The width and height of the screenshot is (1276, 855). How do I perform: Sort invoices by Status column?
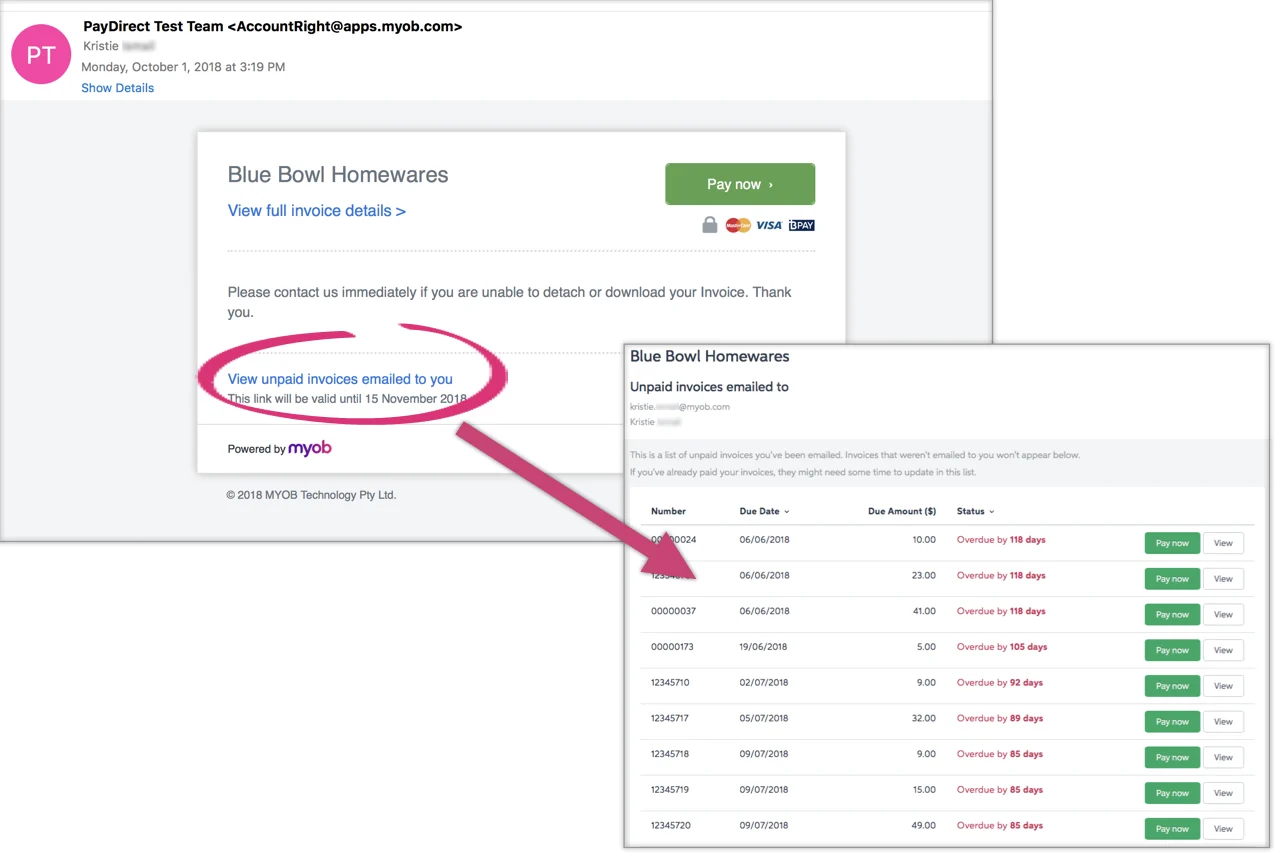[975, 511]
